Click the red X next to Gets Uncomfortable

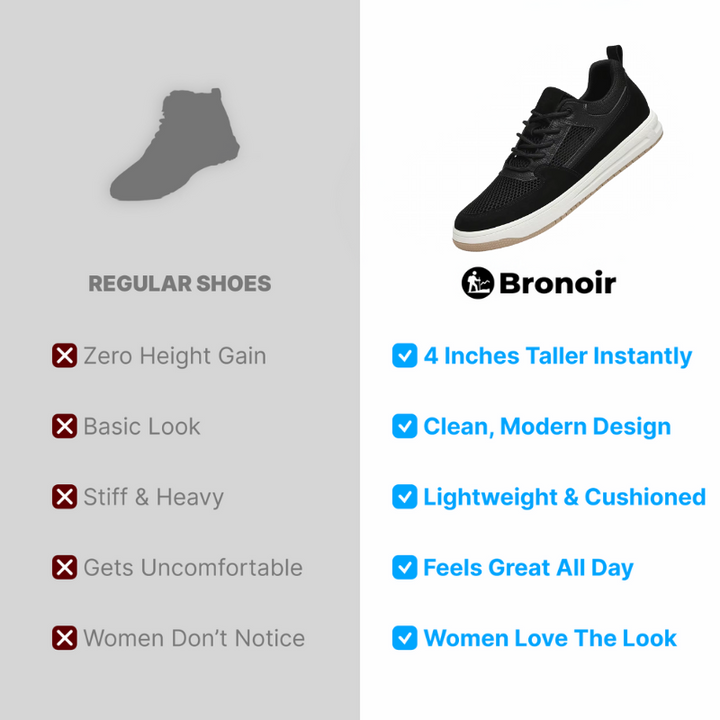(x=64, y=567)
